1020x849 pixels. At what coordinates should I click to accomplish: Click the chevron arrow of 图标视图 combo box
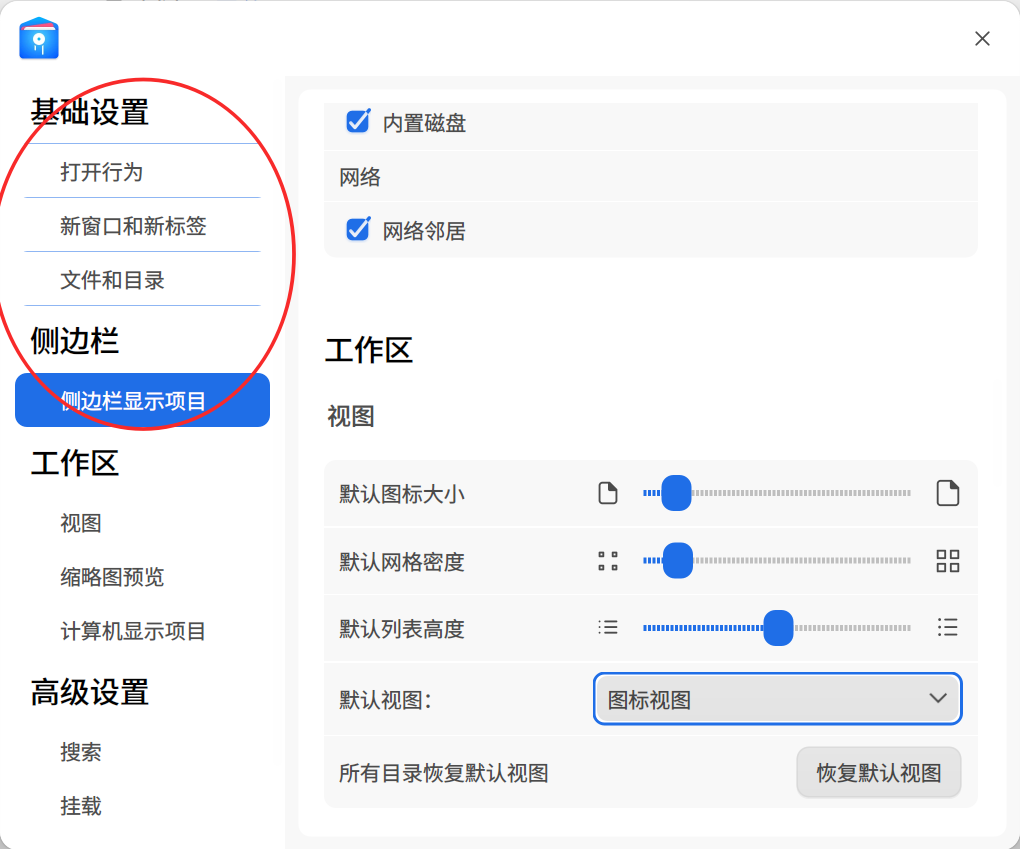pos(937,699)
